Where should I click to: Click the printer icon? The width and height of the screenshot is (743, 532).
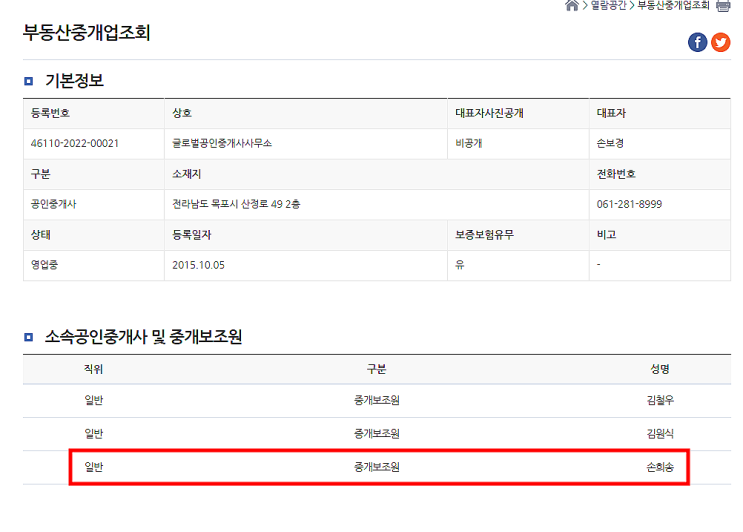[723, 6]
